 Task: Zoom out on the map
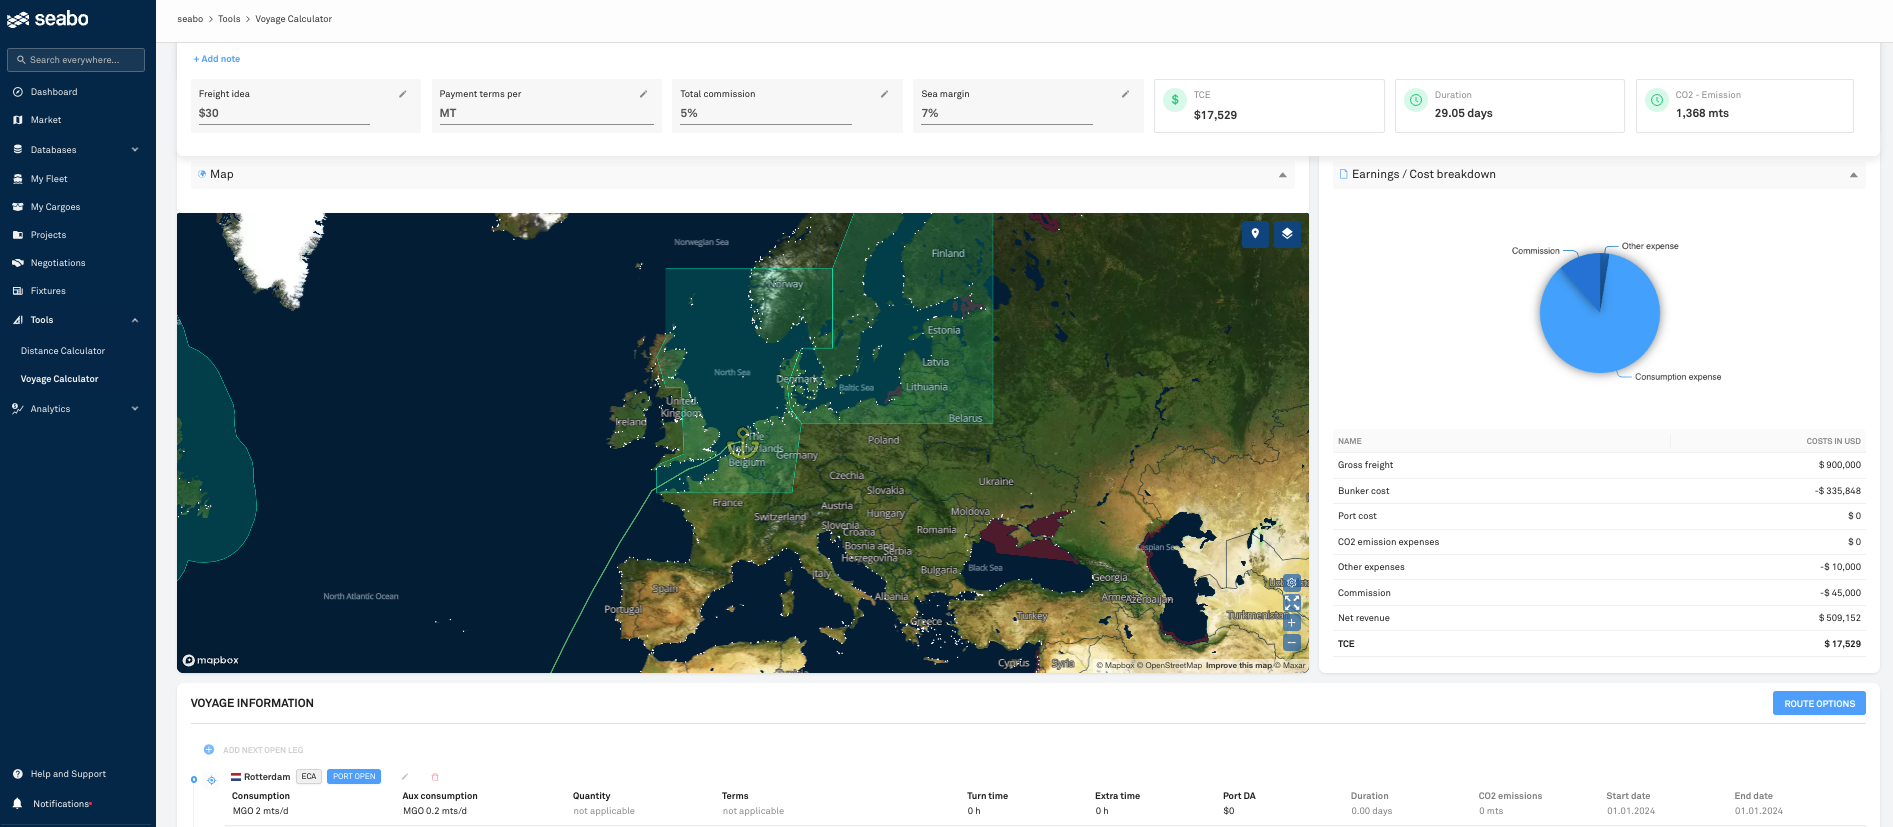click(1292, 642)
